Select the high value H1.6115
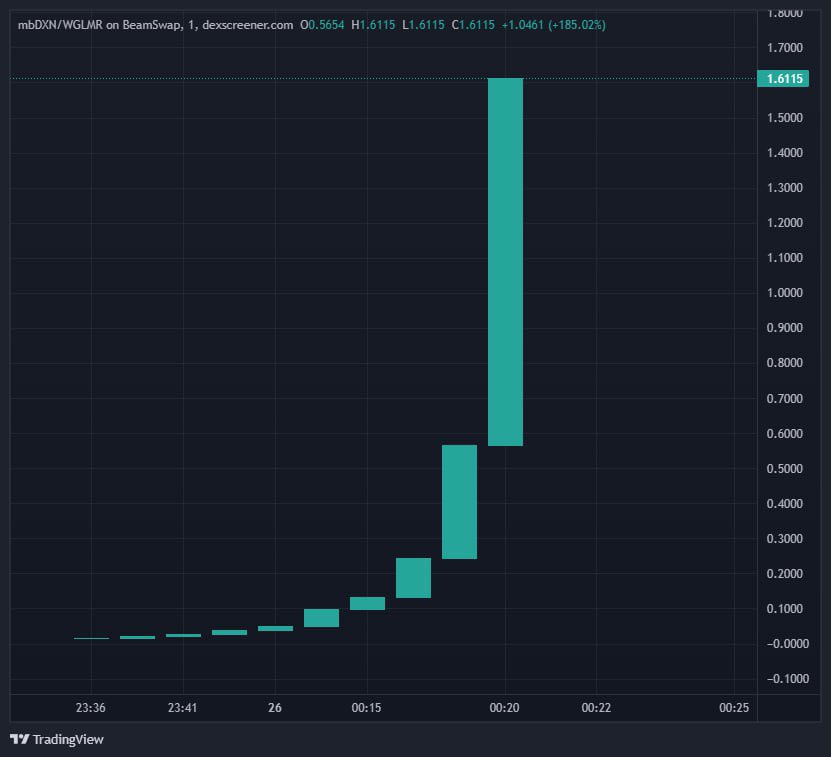The width and height of the screenshot is (831, 757). coord(373,25)
